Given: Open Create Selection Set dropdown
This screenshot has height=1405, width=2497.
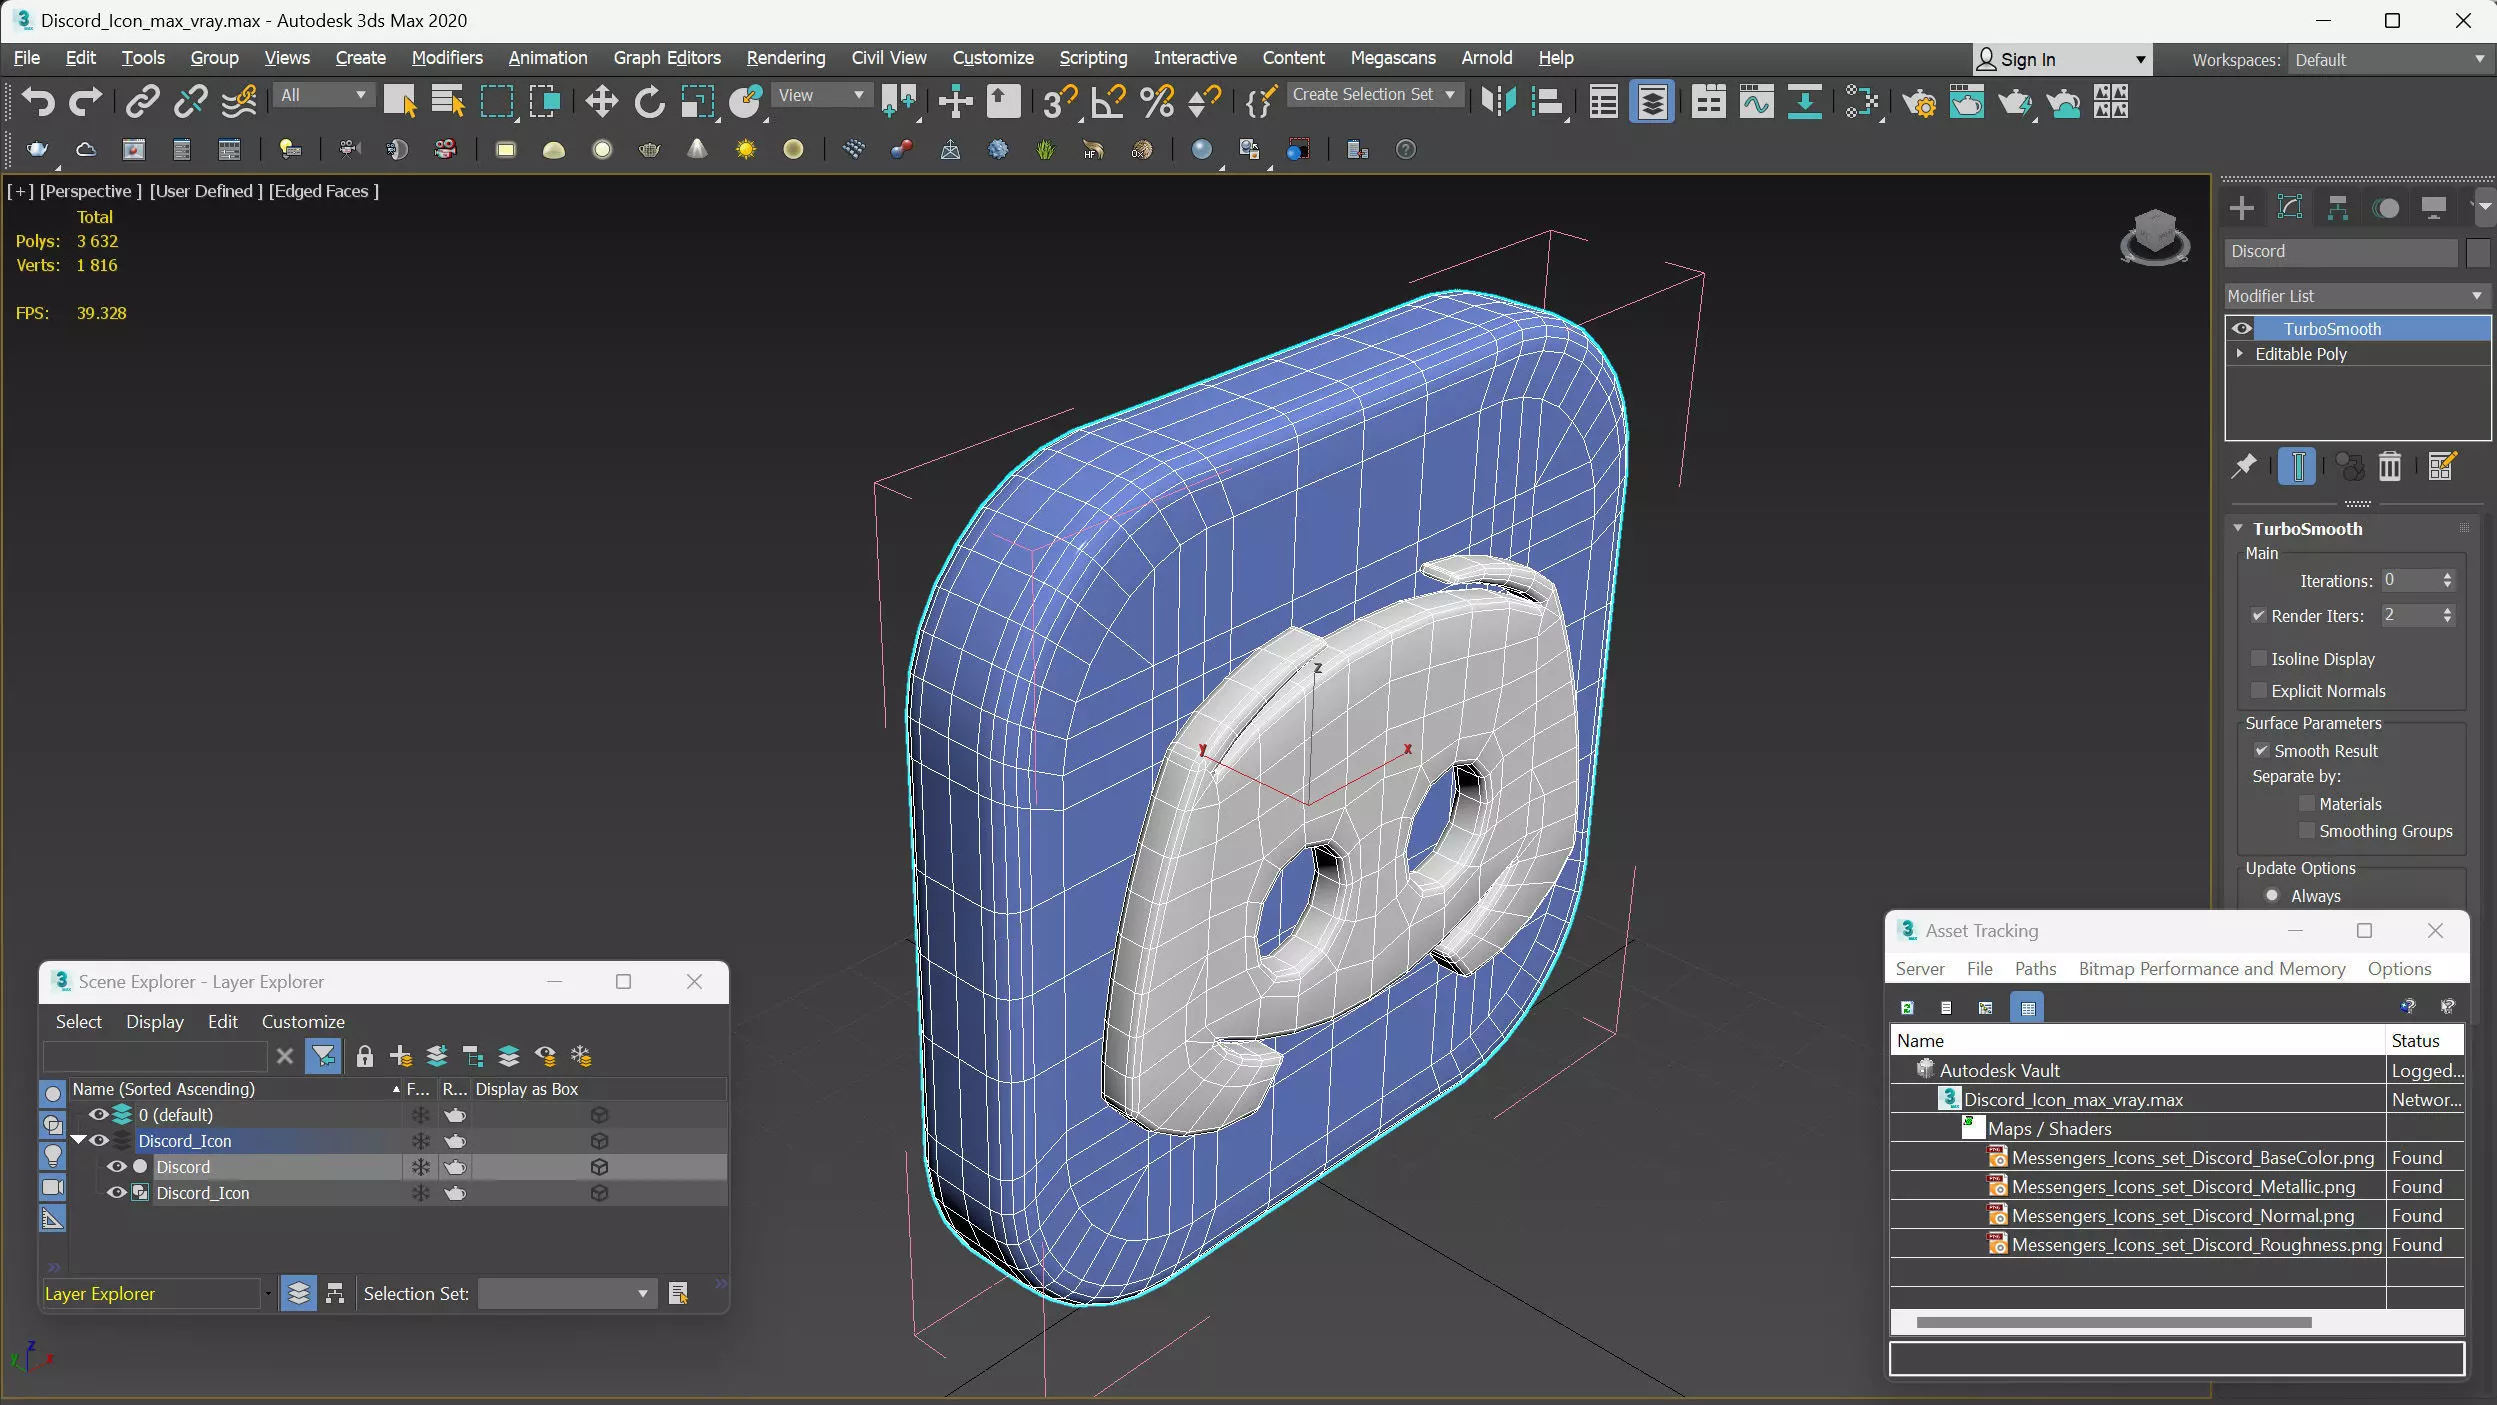Looking at the screenshot, I should 1373,94.
